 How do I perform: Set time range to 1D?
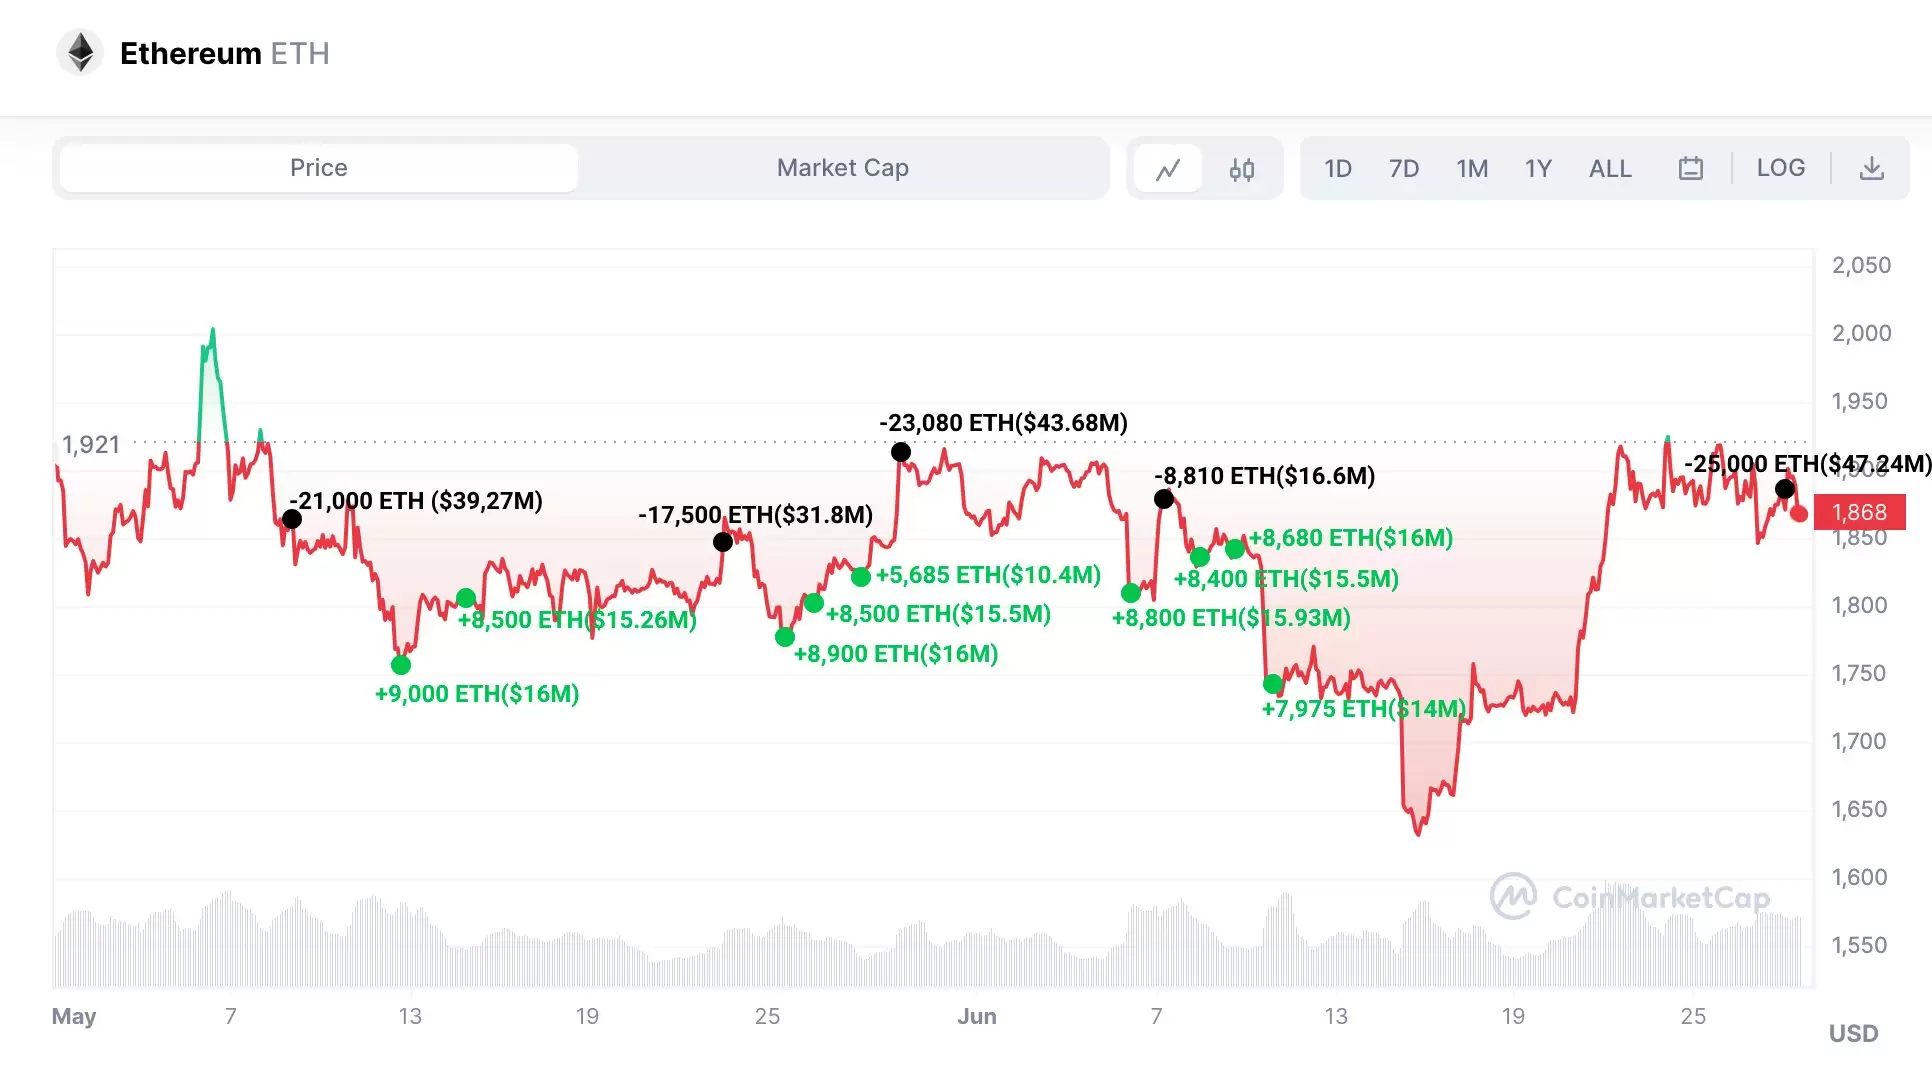pos(1338,168)
